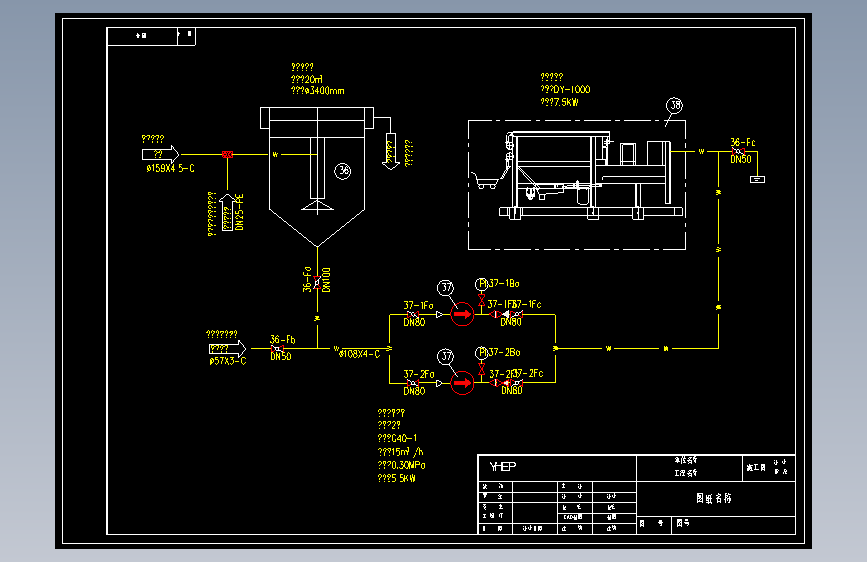Select the circled 38 equipment tag

click(674, 106)
